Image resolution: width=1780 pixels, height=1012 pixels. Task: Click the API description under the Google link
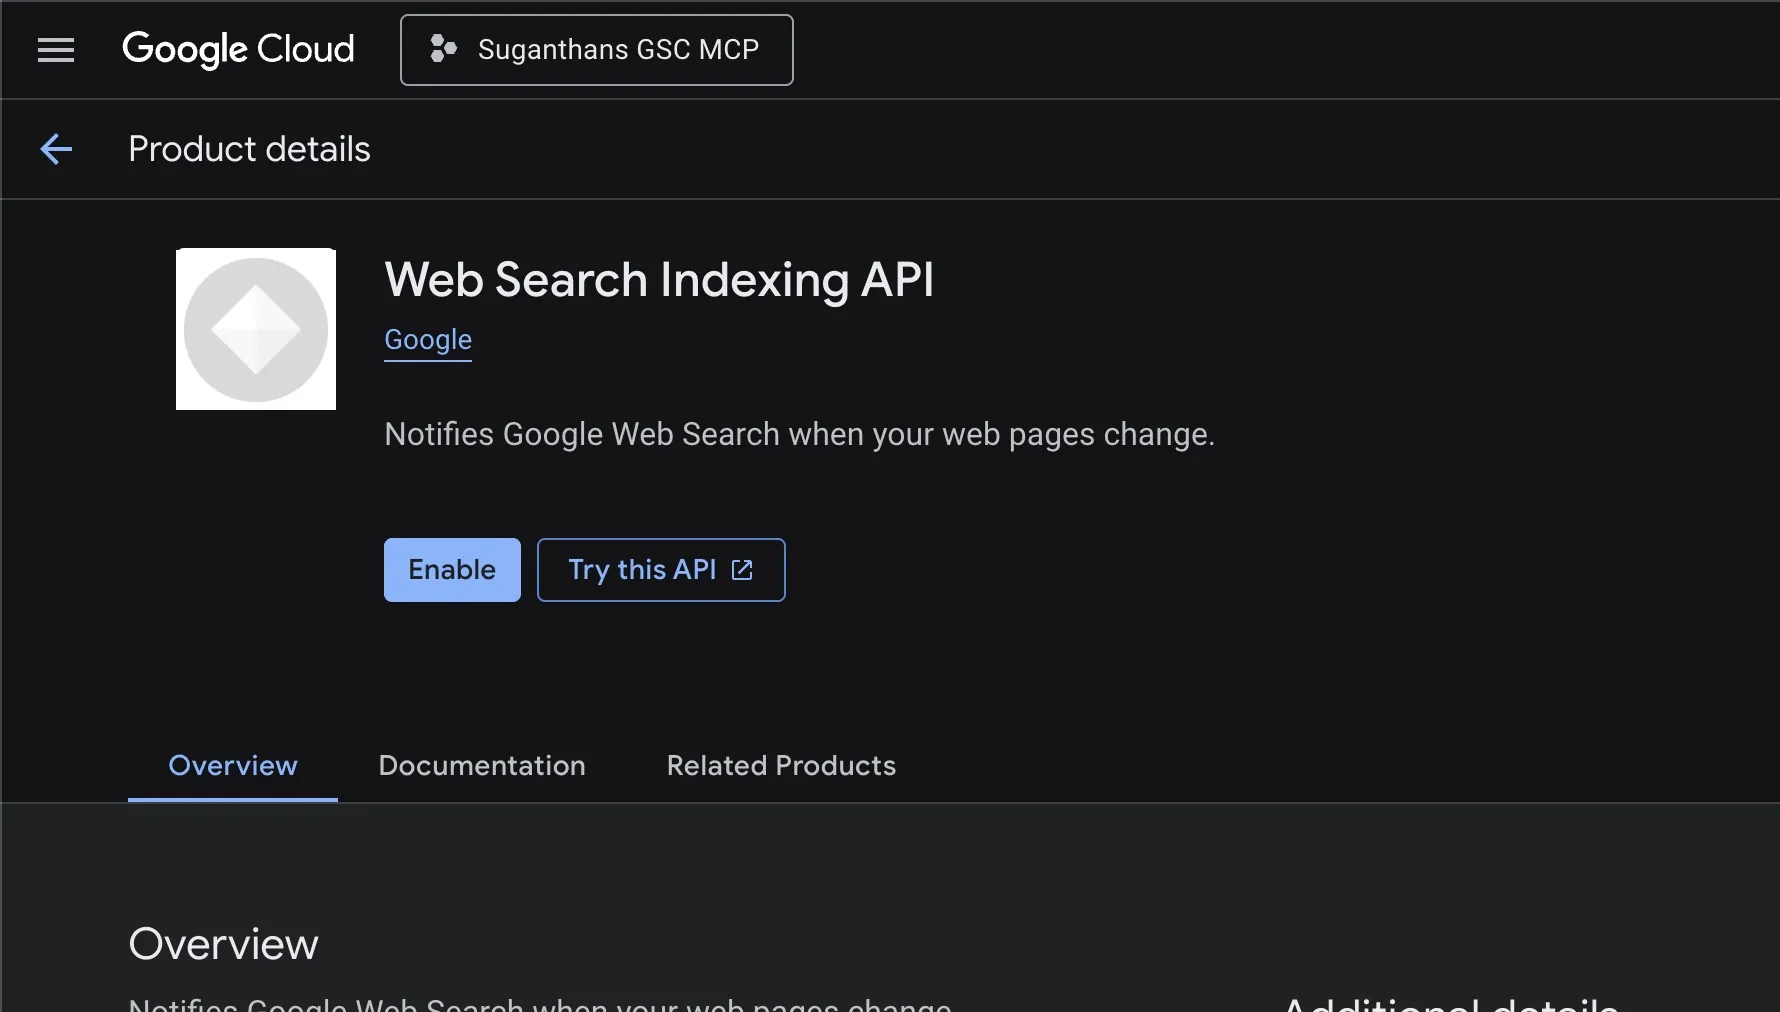point(799,435)
